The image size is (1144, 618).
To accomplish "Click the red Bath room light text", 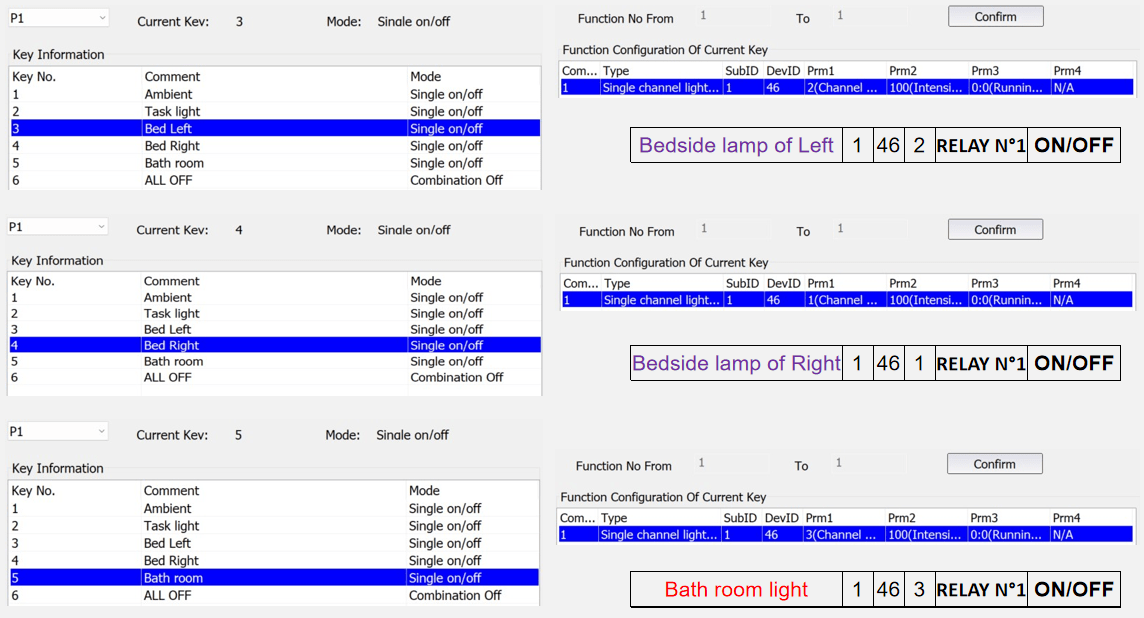I will (x=736, y=590).
